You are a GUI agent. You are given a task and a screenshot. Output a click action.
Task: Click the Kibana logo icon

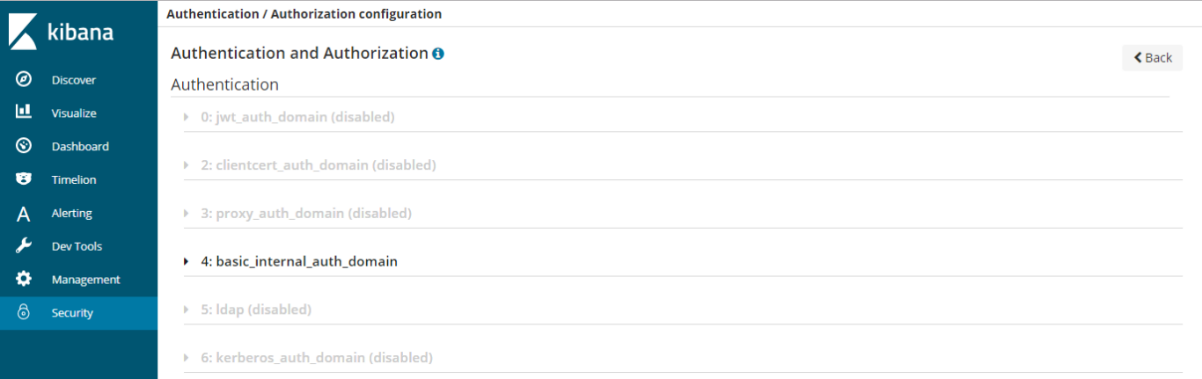click(x=24, y=31)
